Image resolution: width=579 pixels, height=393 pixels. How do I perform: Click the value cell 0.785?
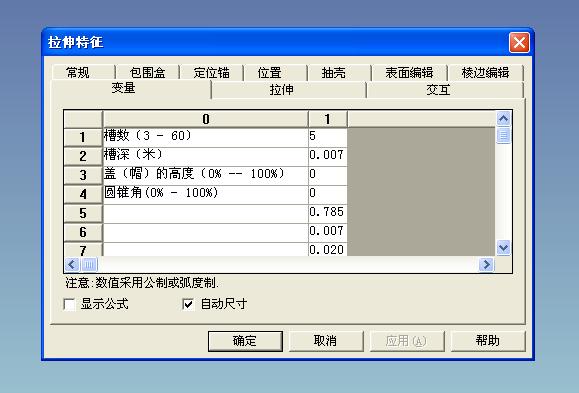tap(328, 213)
